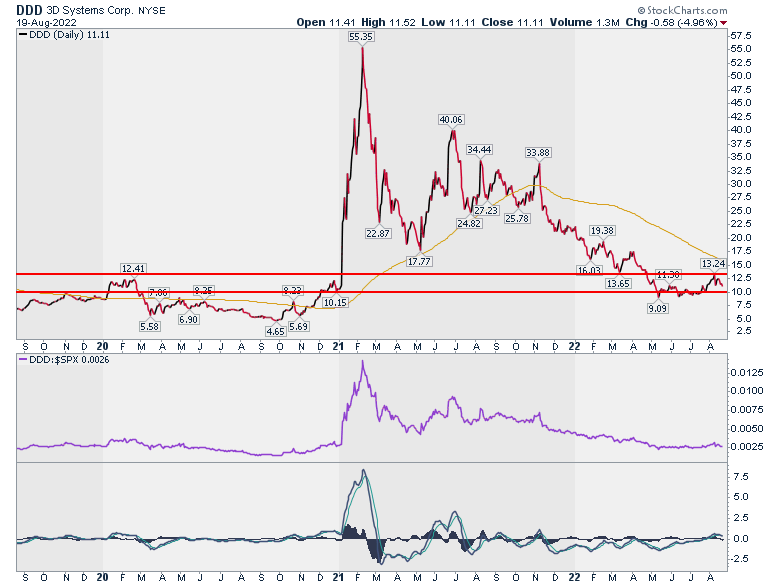Click the red down-arrow next to Chg
780x586 pixels.
723,23
